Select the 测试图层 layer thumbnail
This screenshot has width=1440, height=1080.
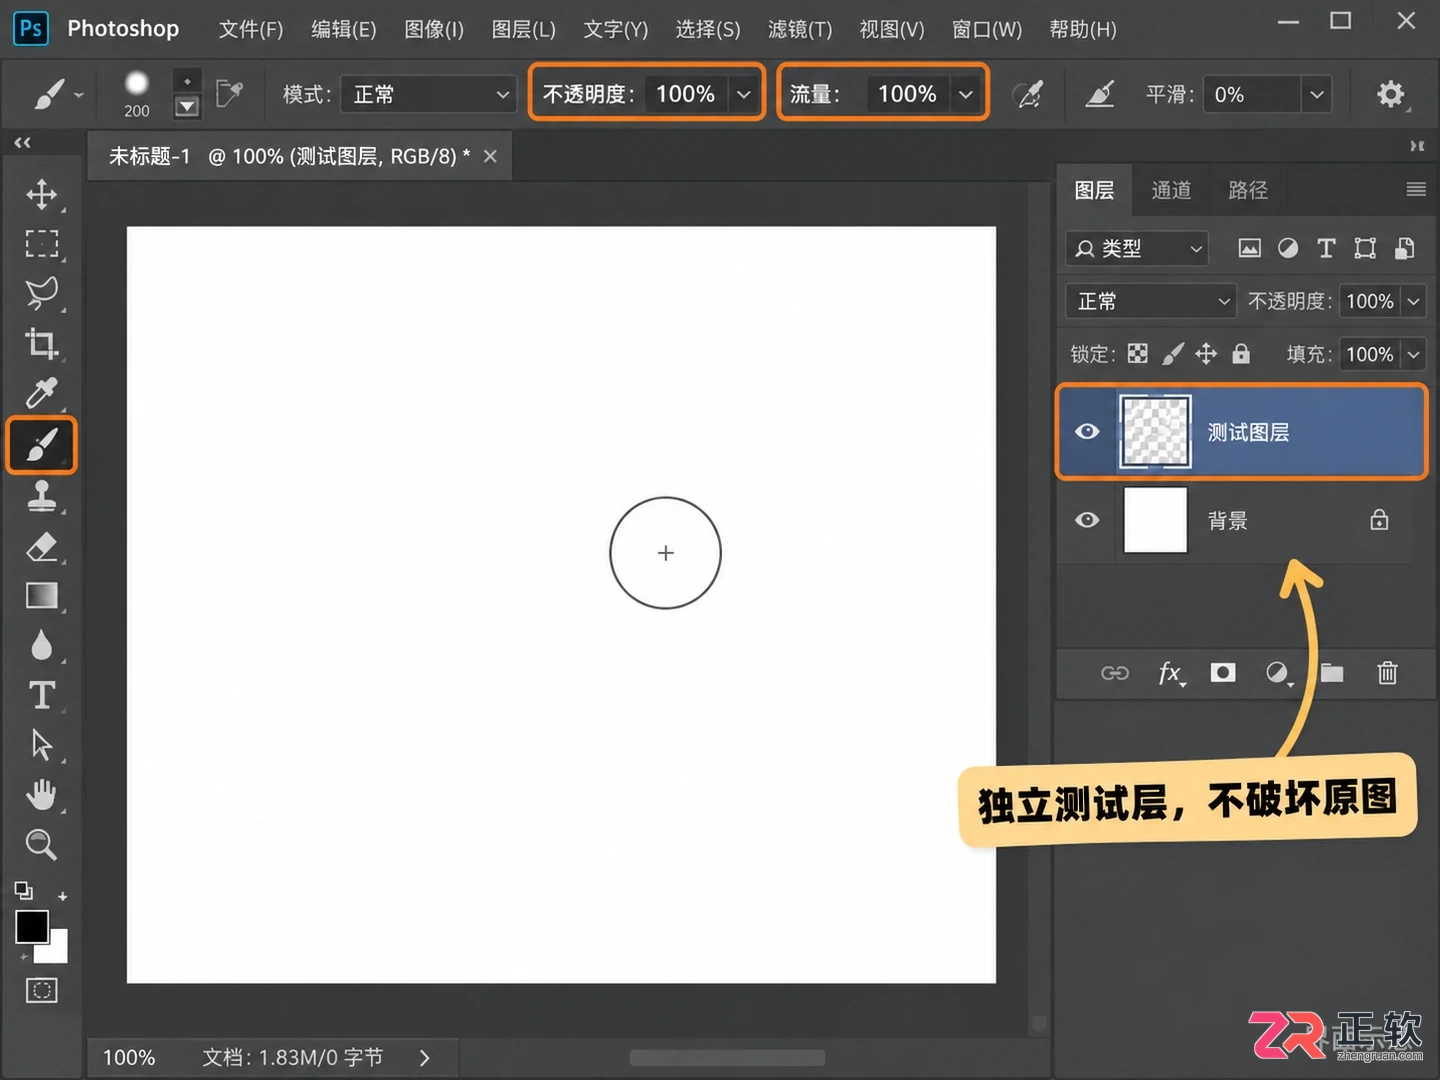1155,431
